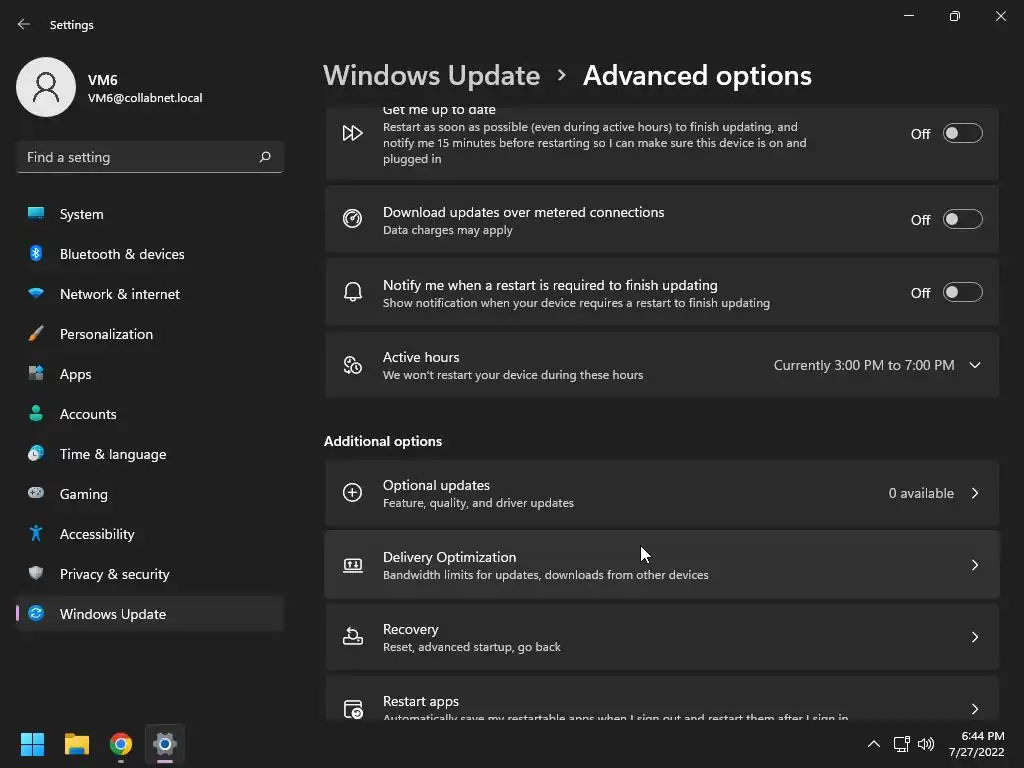Click the Privacy & security shield icon

click(36, 574)
